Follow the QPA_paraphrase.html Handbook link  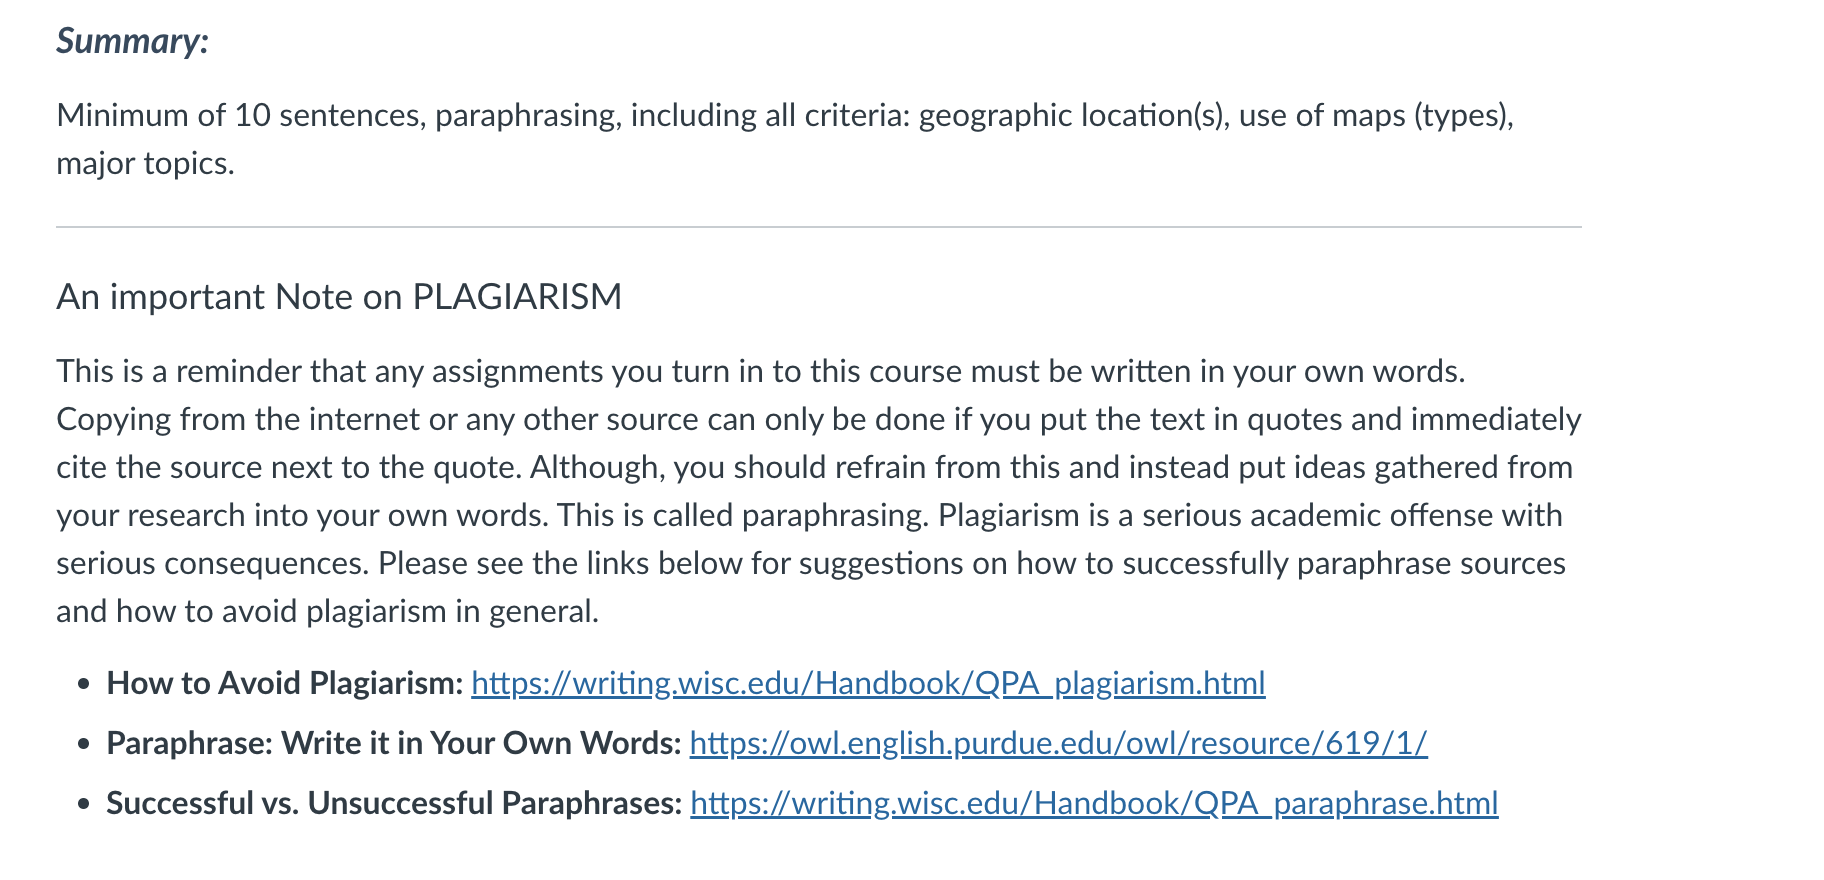click(x=1094, y=803)
